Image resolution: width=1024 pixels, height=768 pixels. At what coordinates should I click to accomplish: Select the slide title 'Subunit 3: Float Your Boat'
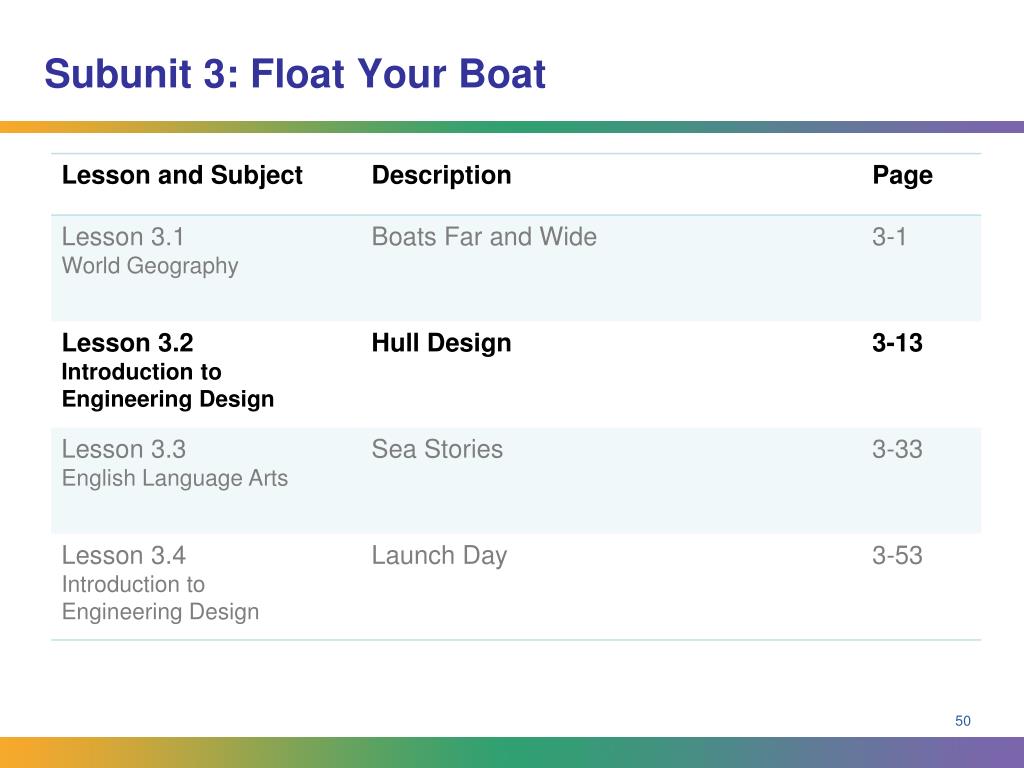pos(295,73)
